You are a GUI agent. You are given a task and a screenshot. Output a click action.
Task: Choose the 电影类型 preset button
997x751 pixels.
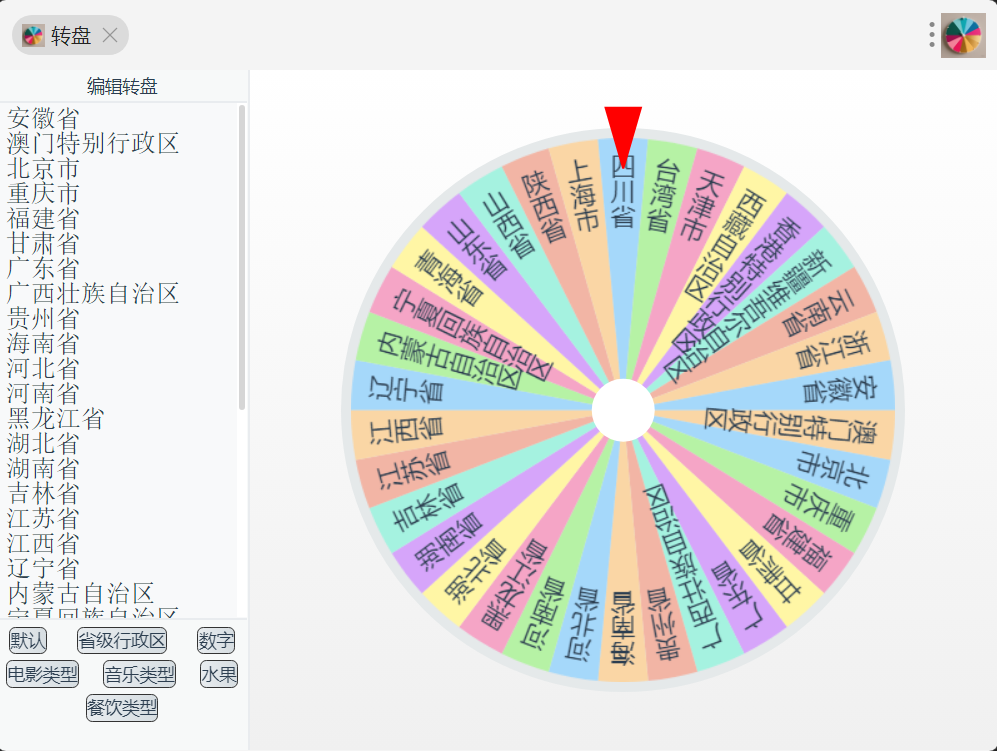43,674
